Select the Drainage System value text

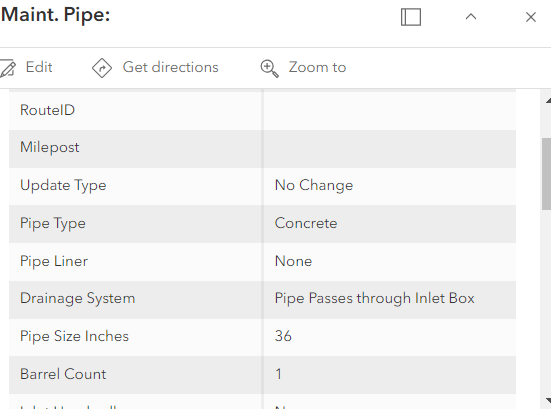point(375,298)
